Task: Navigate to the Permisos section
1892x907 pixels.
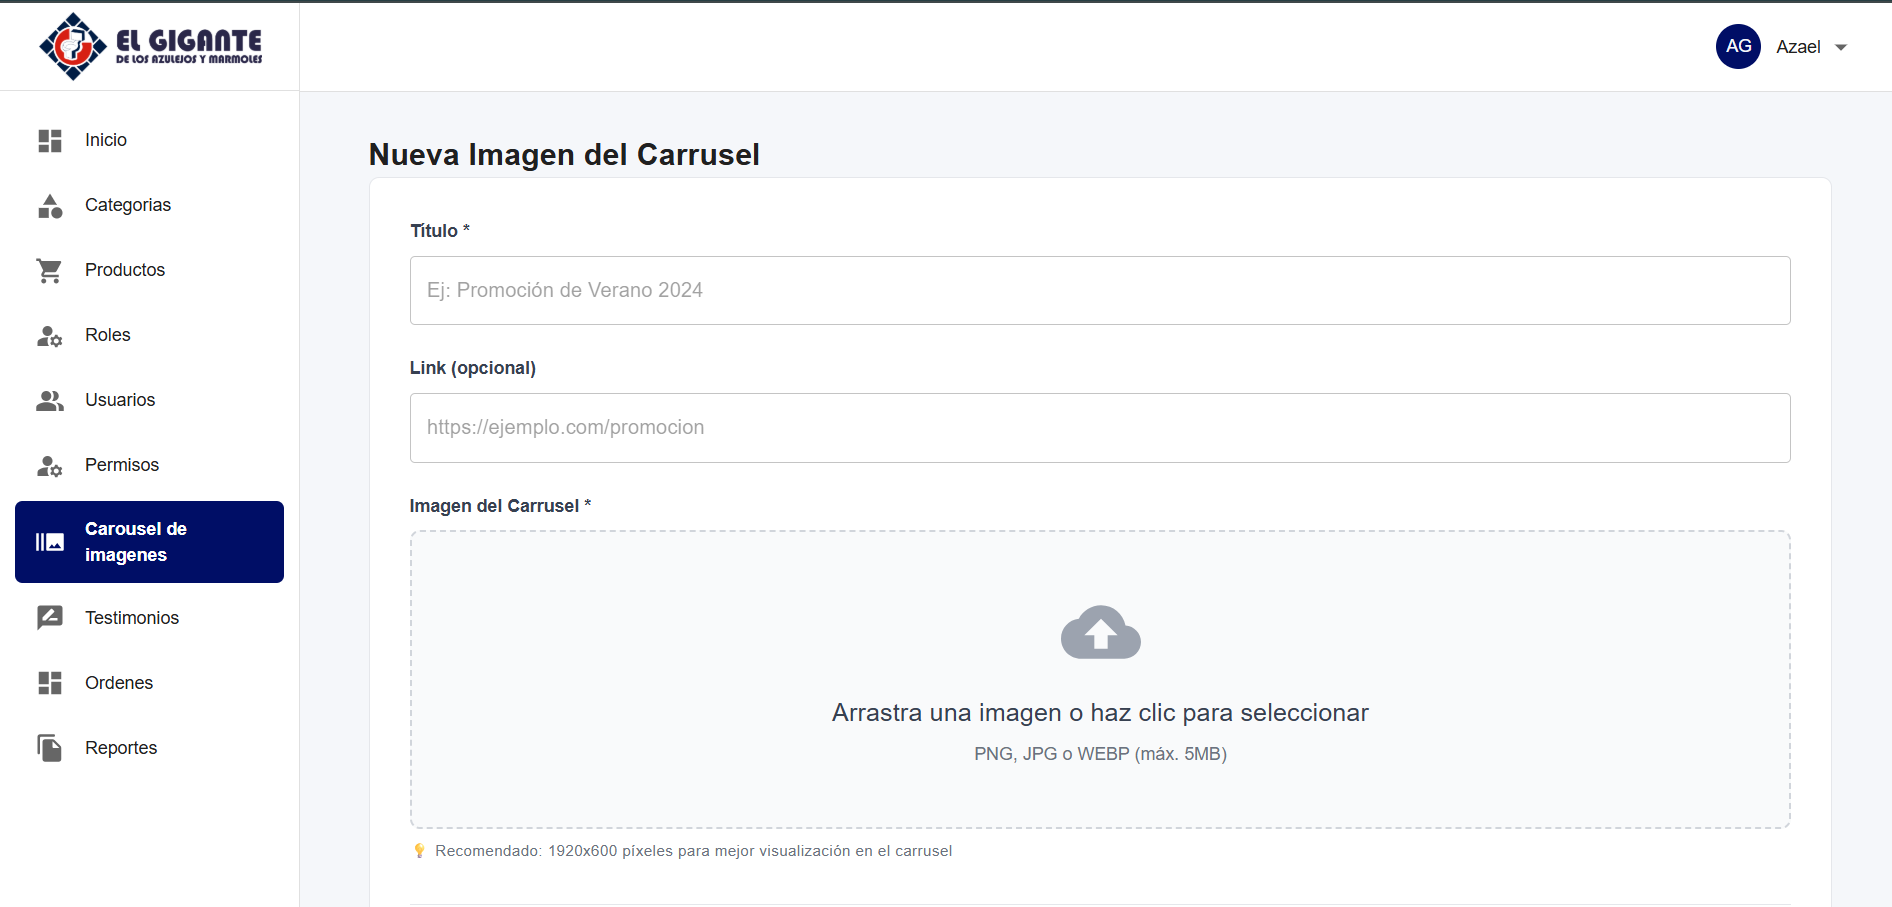Action: tap(121, 464)
